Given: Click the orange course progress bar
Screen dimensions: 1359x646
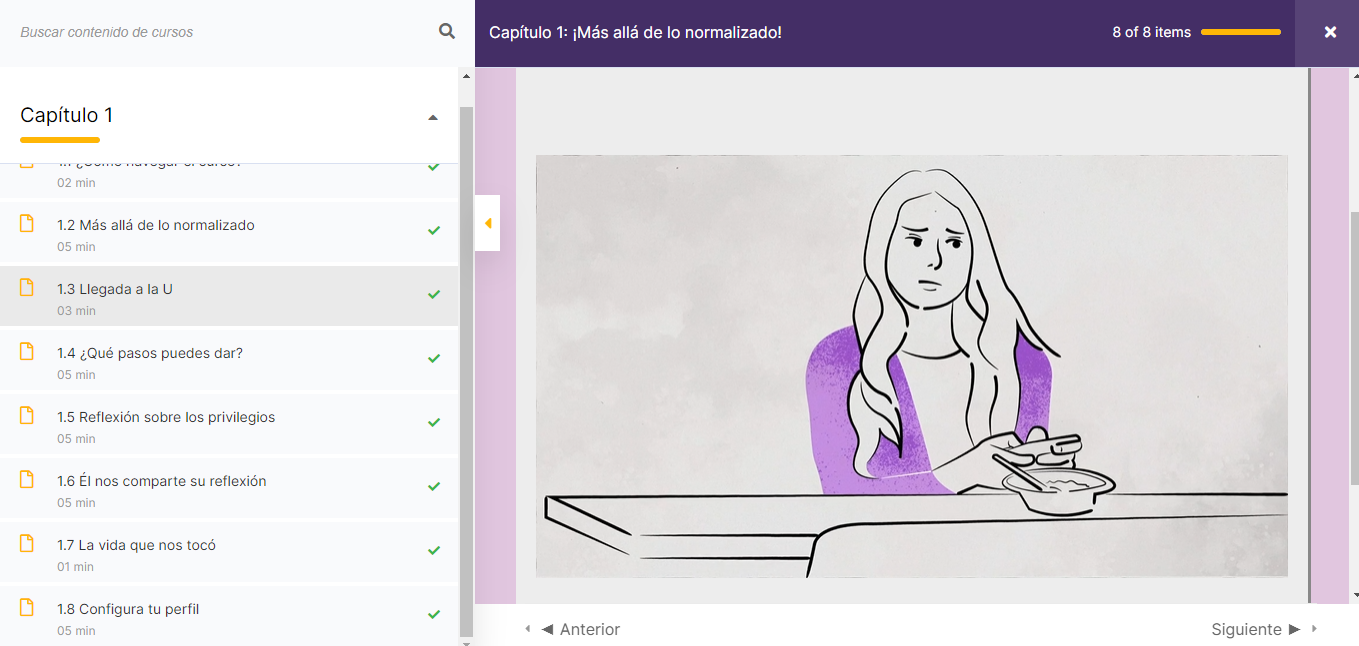Looking at the screenshot, I should (1240, 33).
